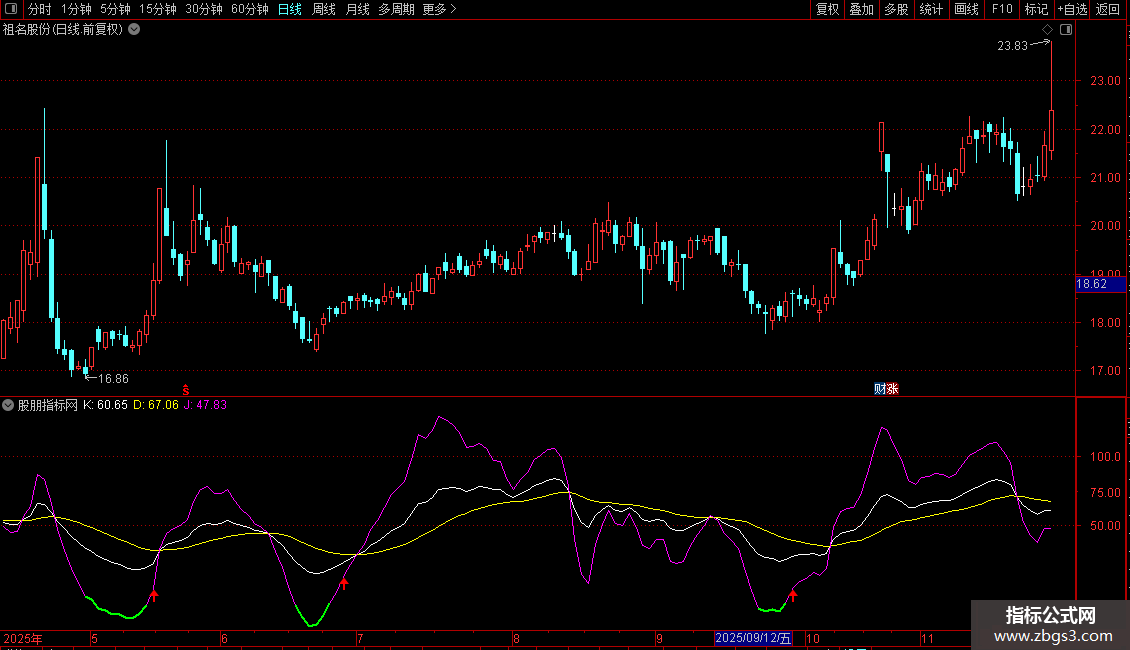This screenshot has width=1130, height=650.
Task: Click the diamond marker icon near top right
Action: (x=1047, y=30)
